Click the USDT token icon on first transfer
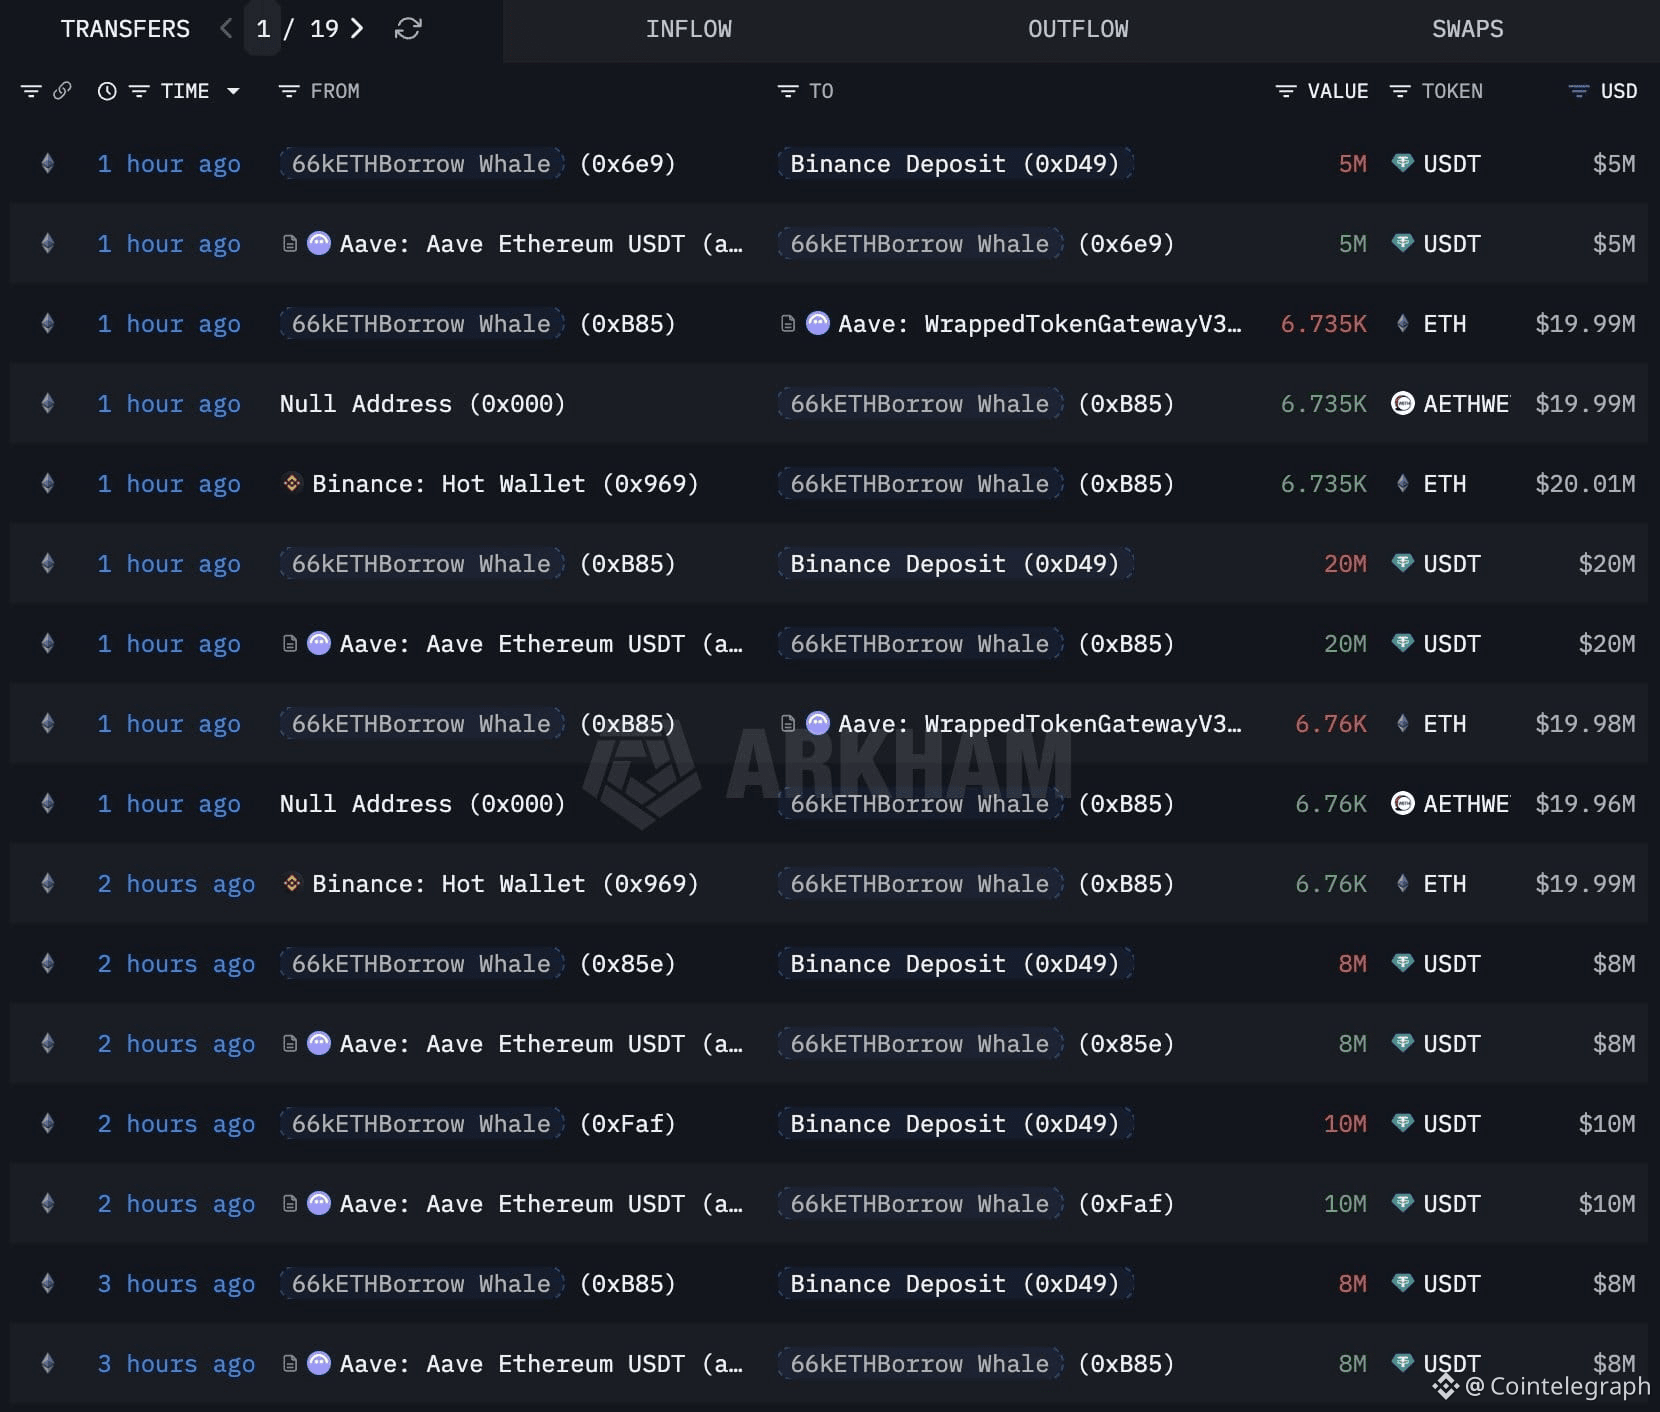Image resolution: width=1660 pixels, height=1412 pixels. click(1402, 164)
